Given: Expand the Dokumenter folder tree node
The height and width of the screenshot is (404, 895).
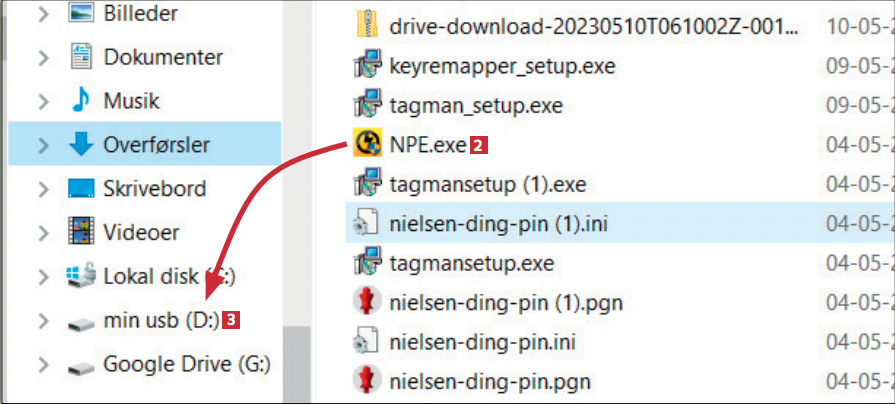Looking at the screenshot, I should pos(42,58).
